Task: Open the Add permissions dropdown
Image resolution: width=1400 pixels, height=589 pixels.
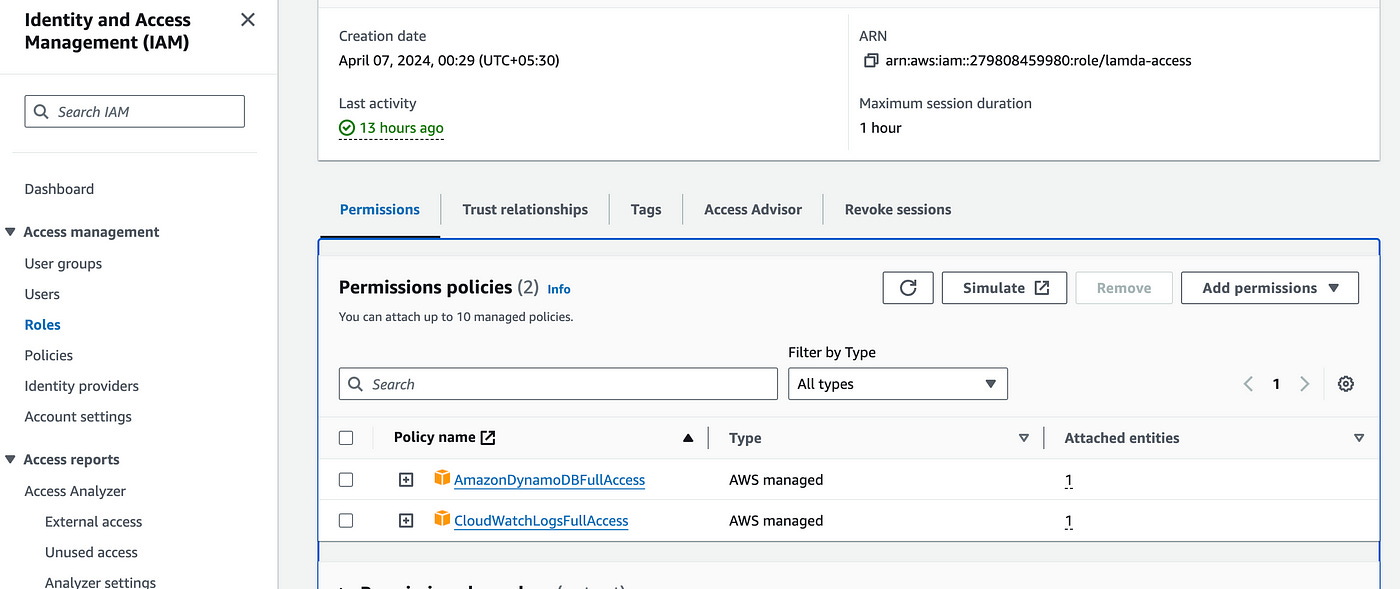Action: click(x=1270, y=288)
